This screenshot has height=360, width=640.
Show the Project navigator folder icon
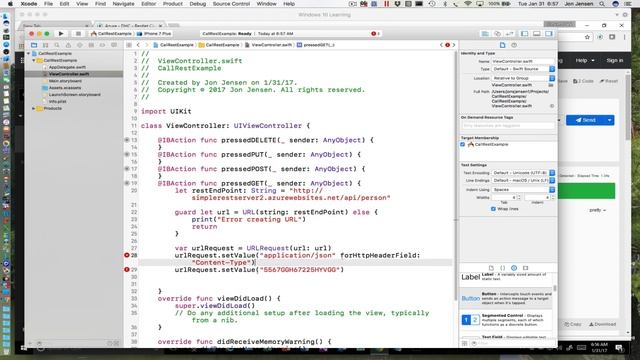click(34, 45)
